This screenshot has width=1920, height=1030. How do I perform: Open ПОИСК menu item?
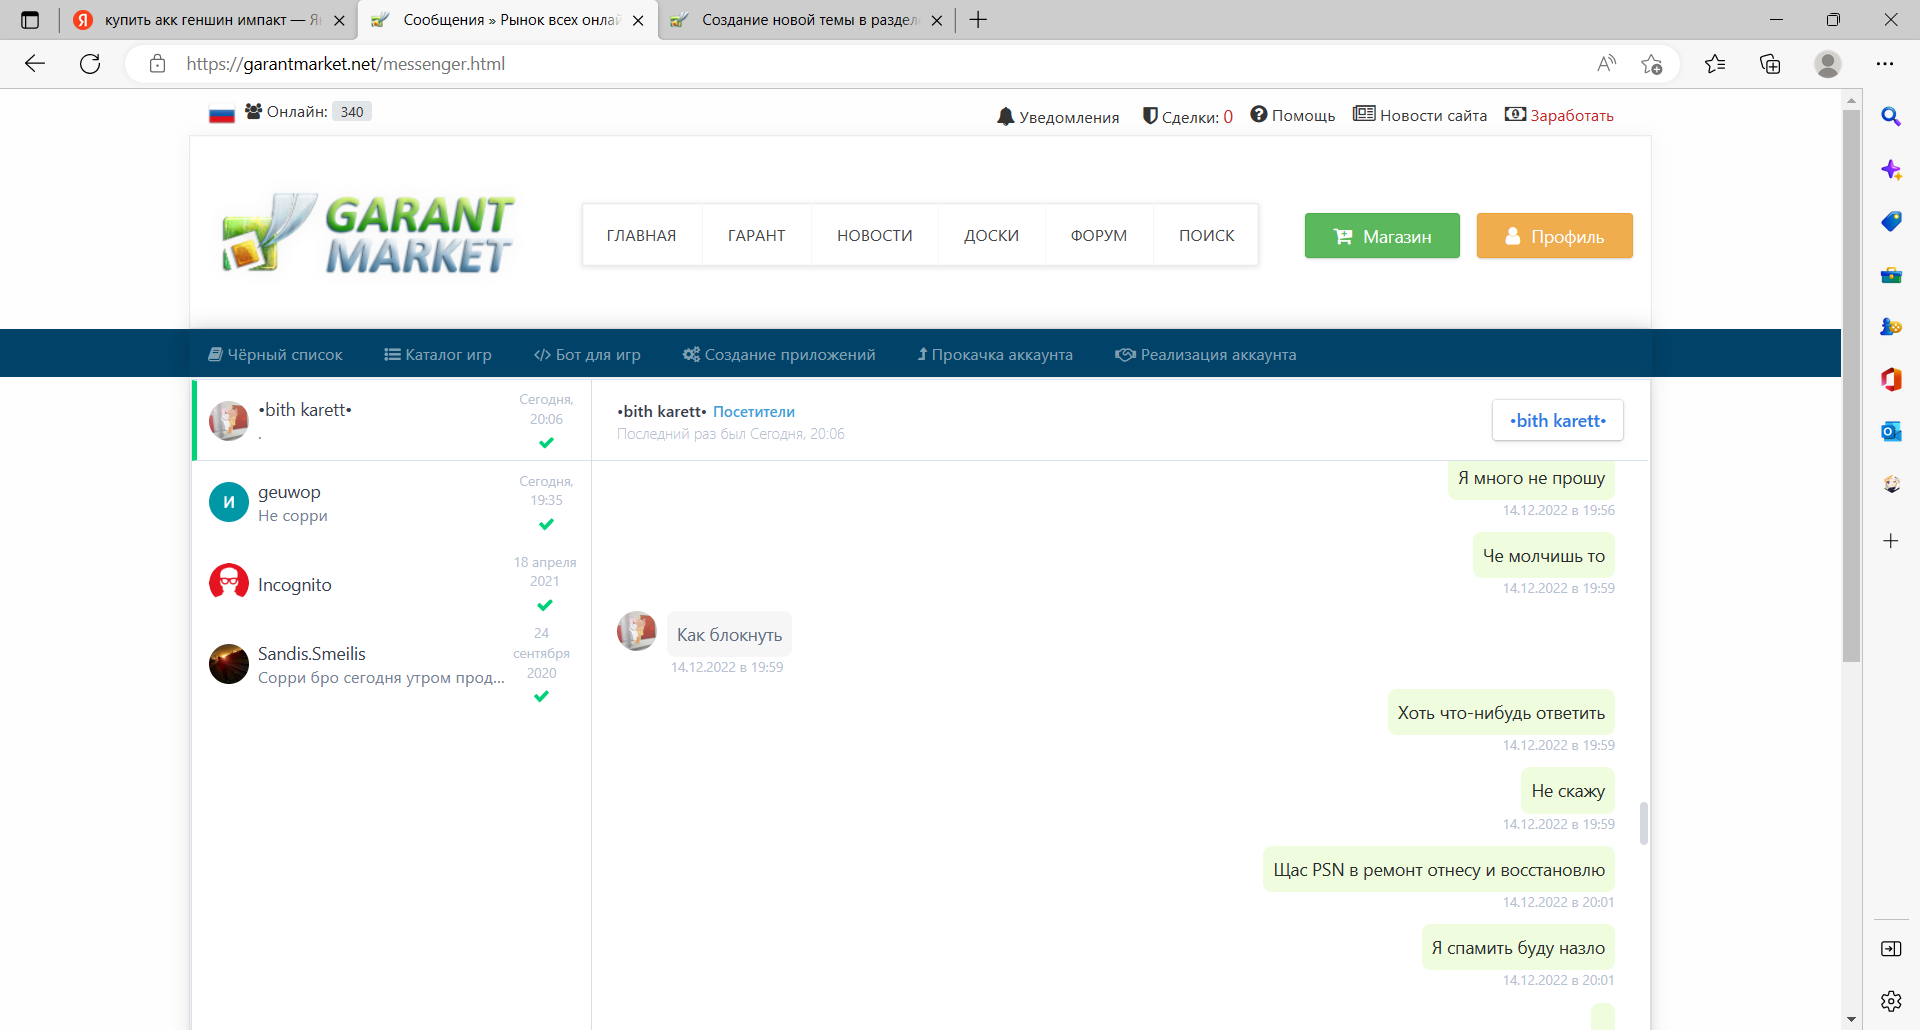pyautogui.click(x=1206, y=235)
